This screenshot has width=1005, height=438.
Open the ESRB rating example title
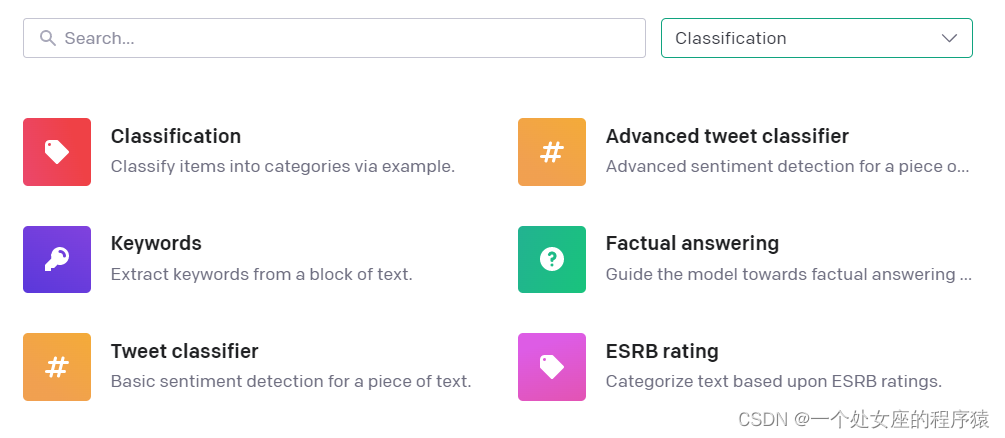pos(662,351)
